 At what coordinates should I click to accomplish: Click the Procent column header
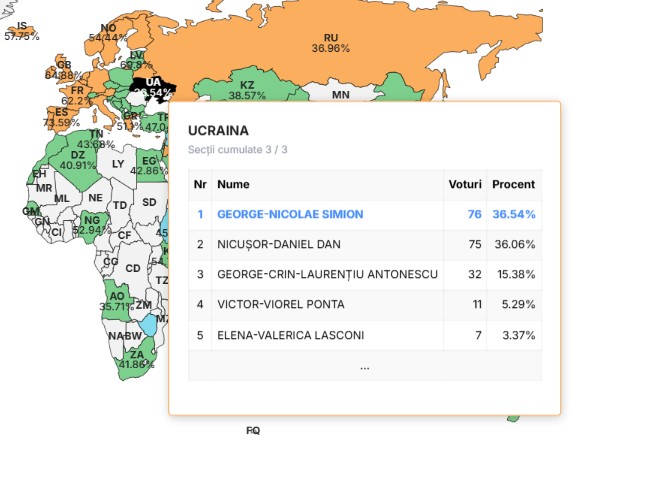tap(513, 184)
